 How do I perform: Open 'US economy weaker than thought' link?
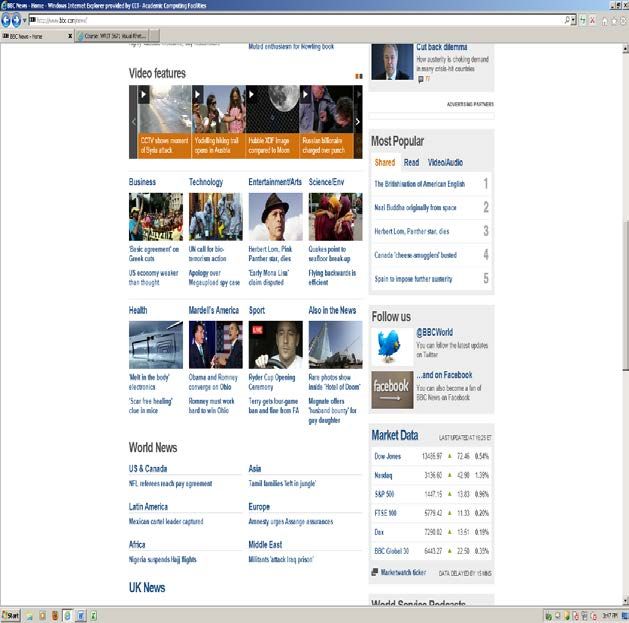(153, 278)
